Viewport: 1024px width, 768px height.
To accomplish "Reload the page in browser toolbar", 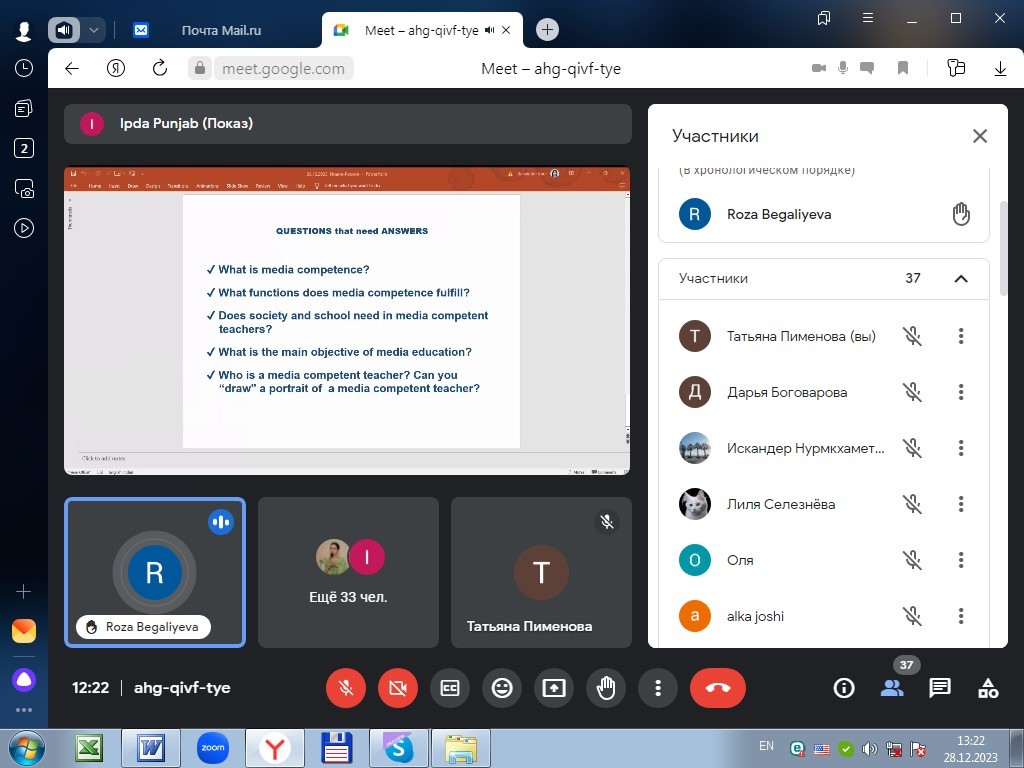I will (x=160, y=69).
